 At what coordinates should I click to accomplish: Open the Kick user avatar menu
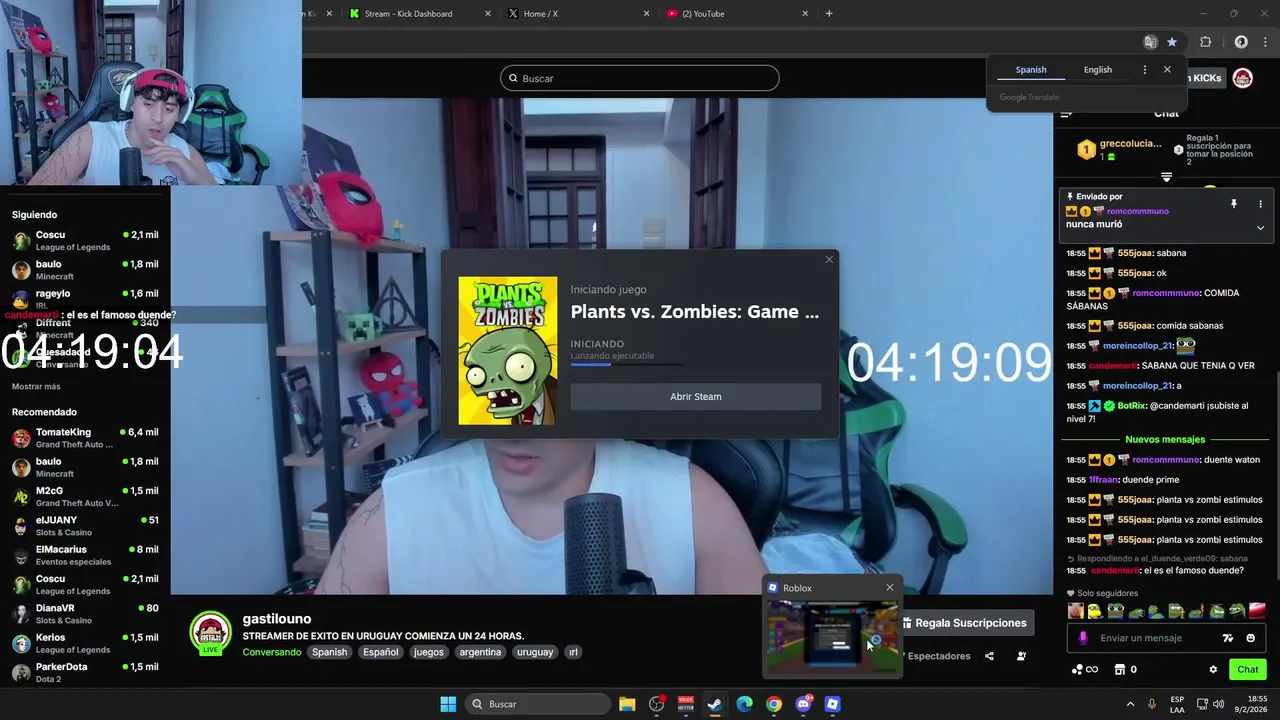[1243, 78]
